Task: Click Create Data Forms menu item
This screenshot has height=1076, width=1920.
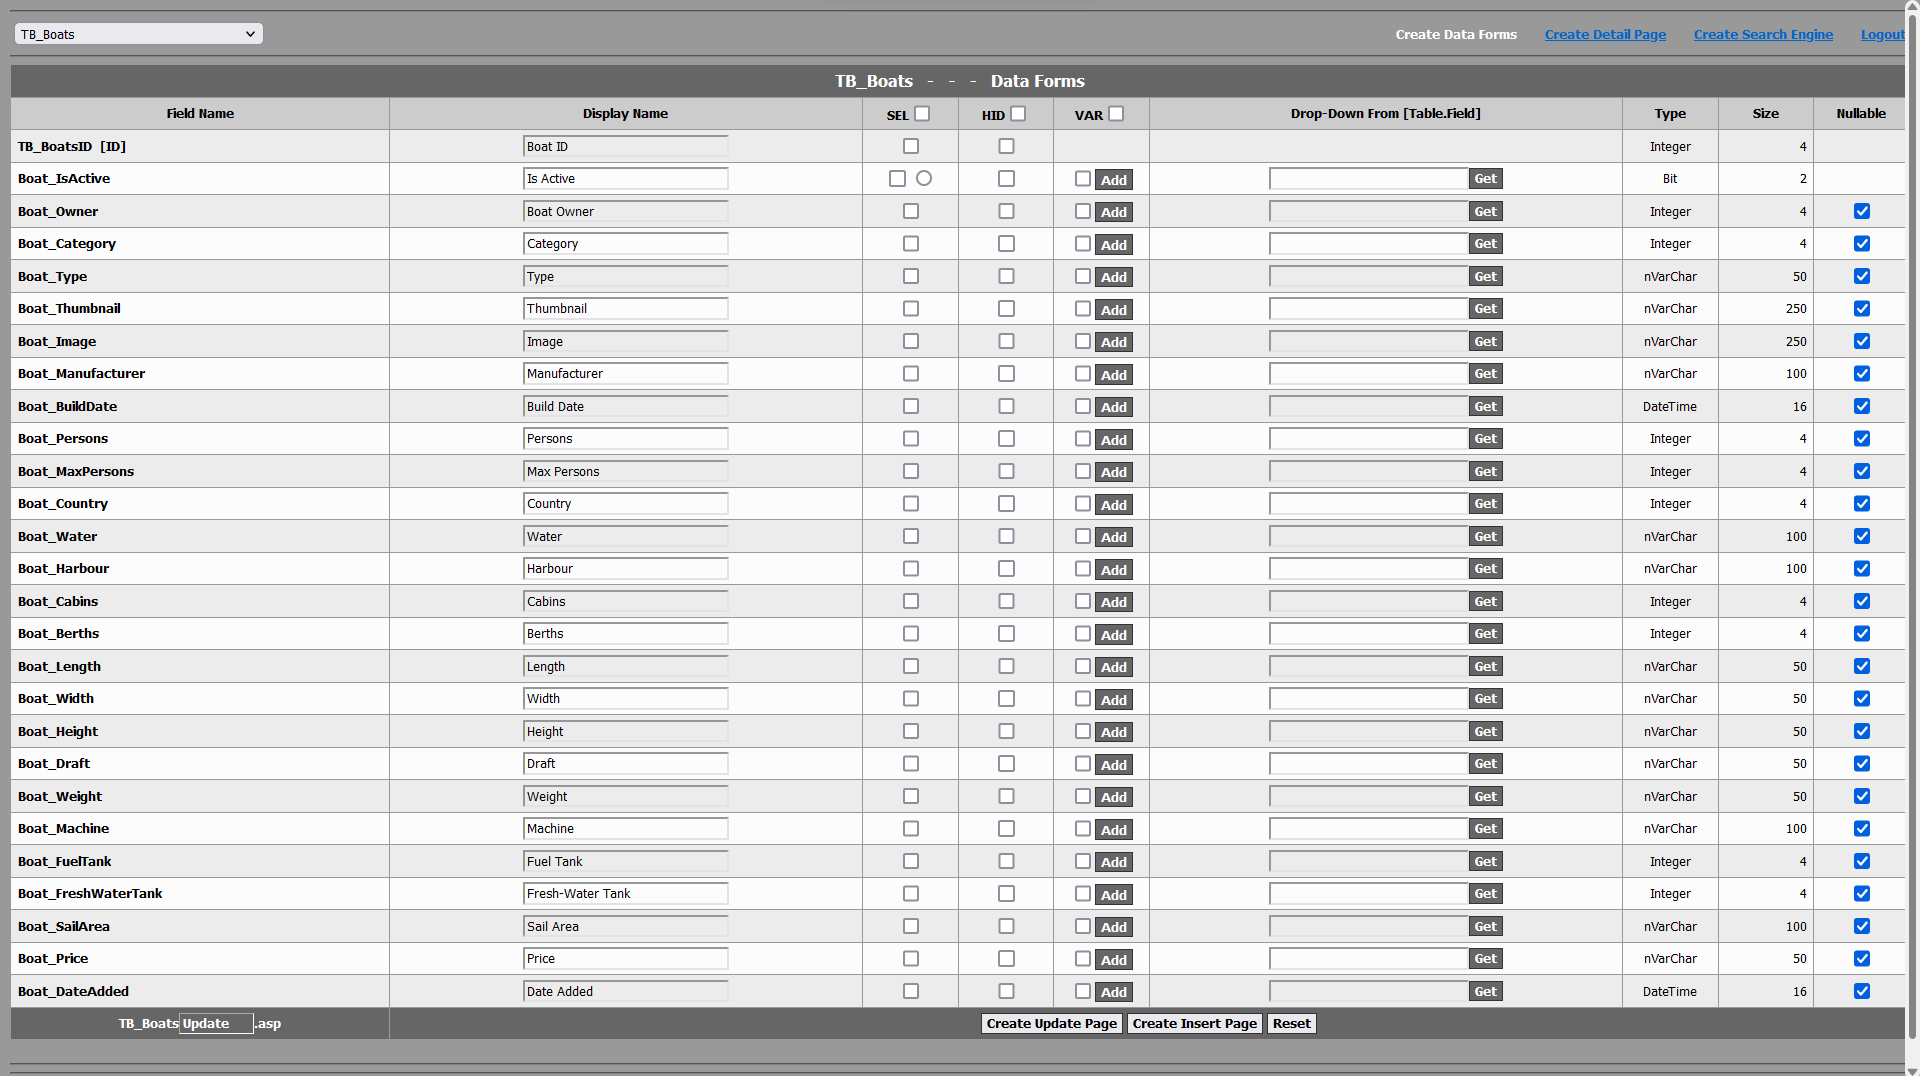Action: tap(1456, 34)
